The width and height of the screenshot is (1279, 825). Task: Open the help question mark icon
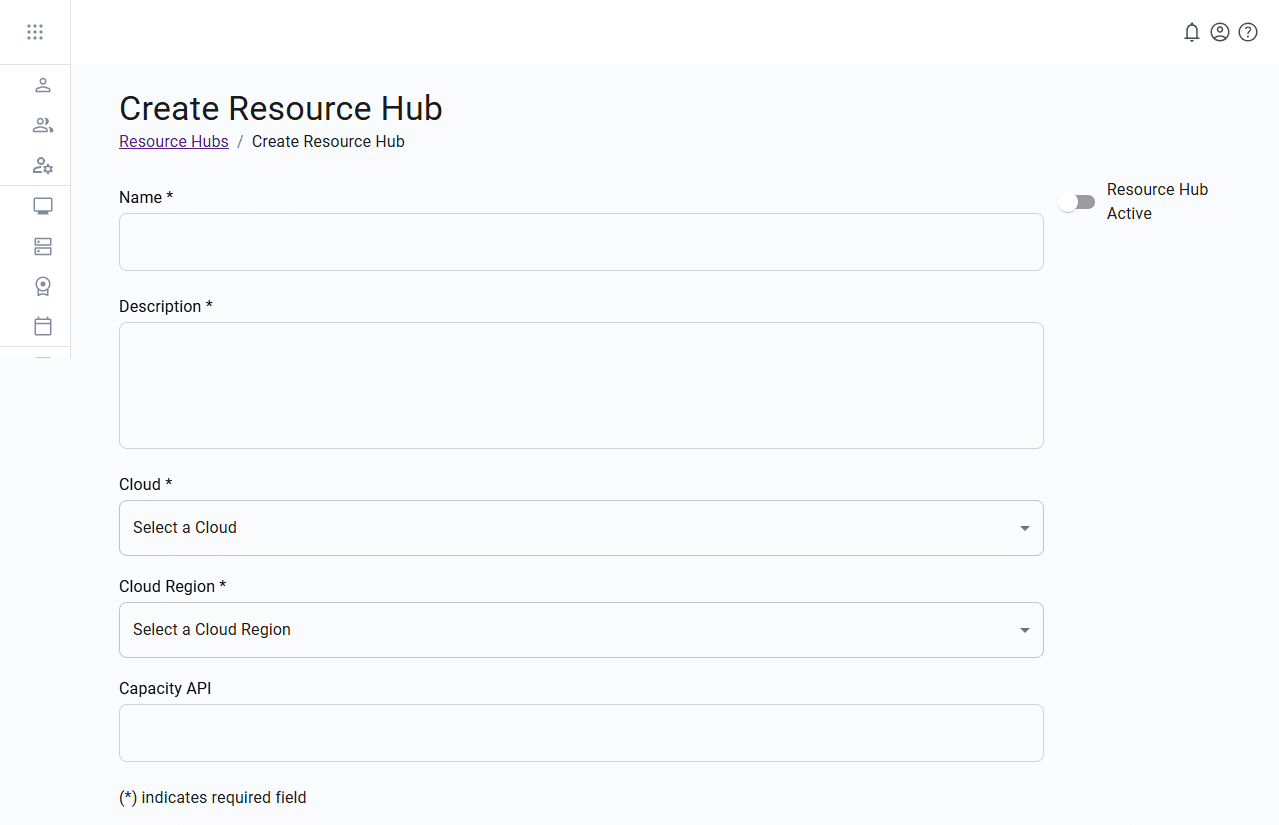1248,32
